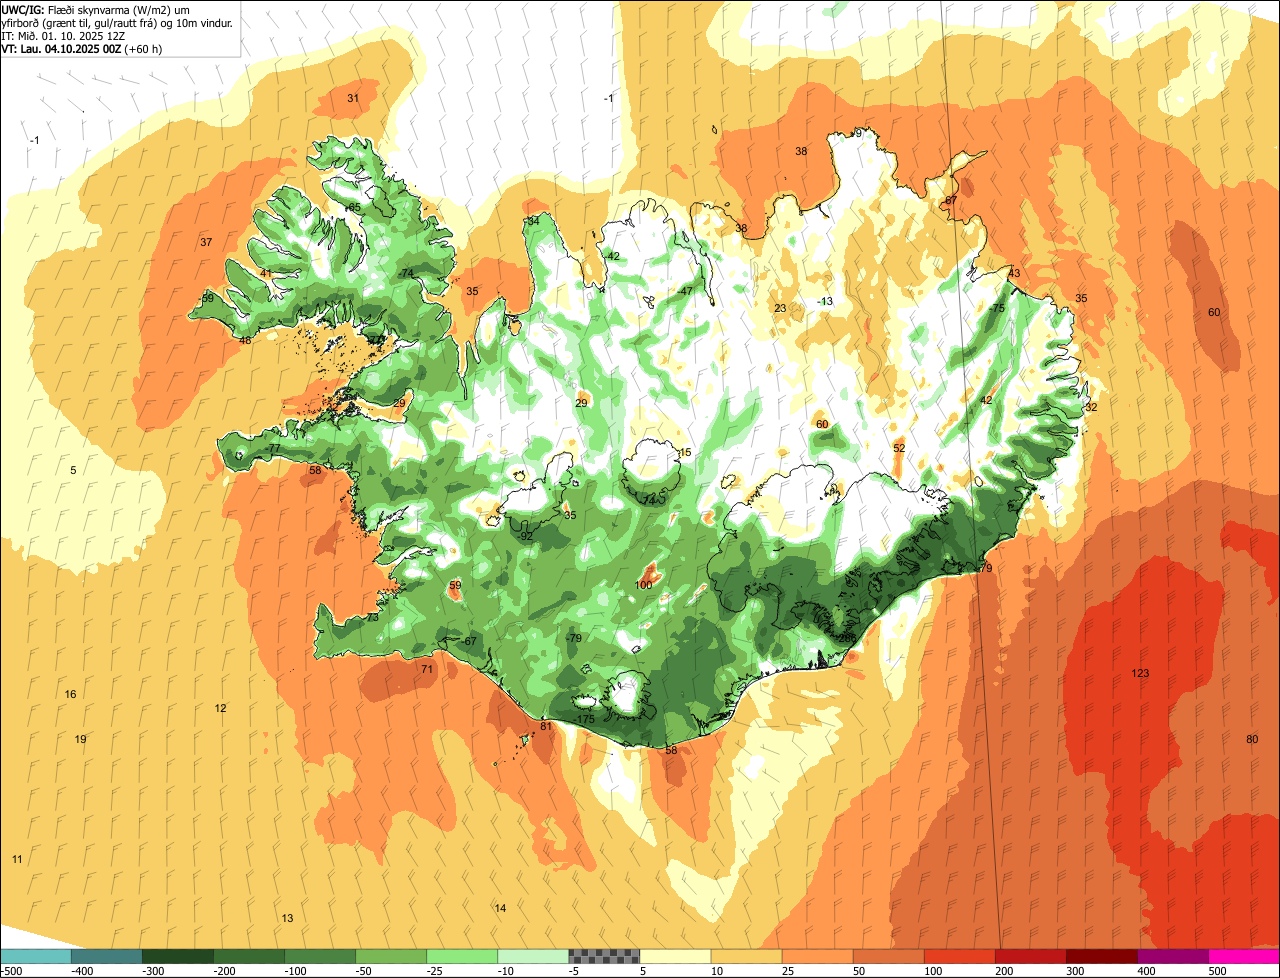Select the -200 to -100 green legend swatch
This screenshot has height=978, width=1280.
(249, 956)
